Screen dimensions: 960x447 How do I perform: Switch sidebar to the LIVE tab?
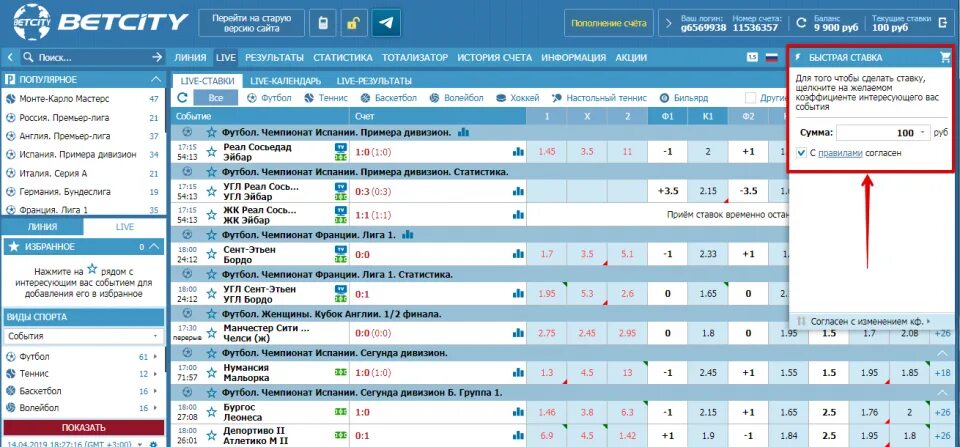pyautogui.click(x=125, y=227)
